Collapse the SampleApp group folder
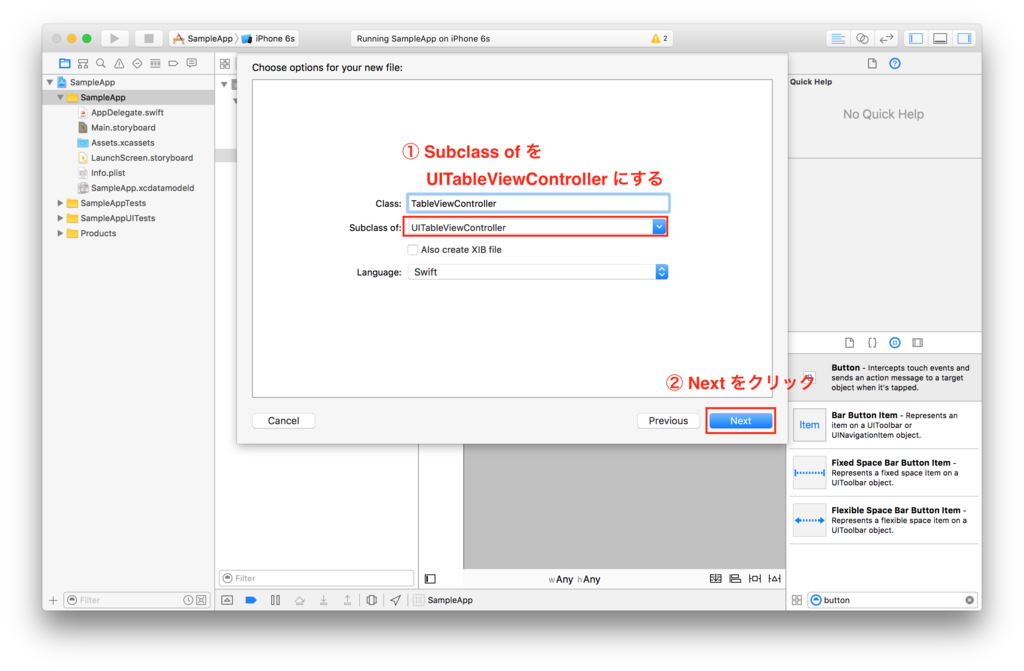This screenshot has height=671, width=1024. point(61,97)
